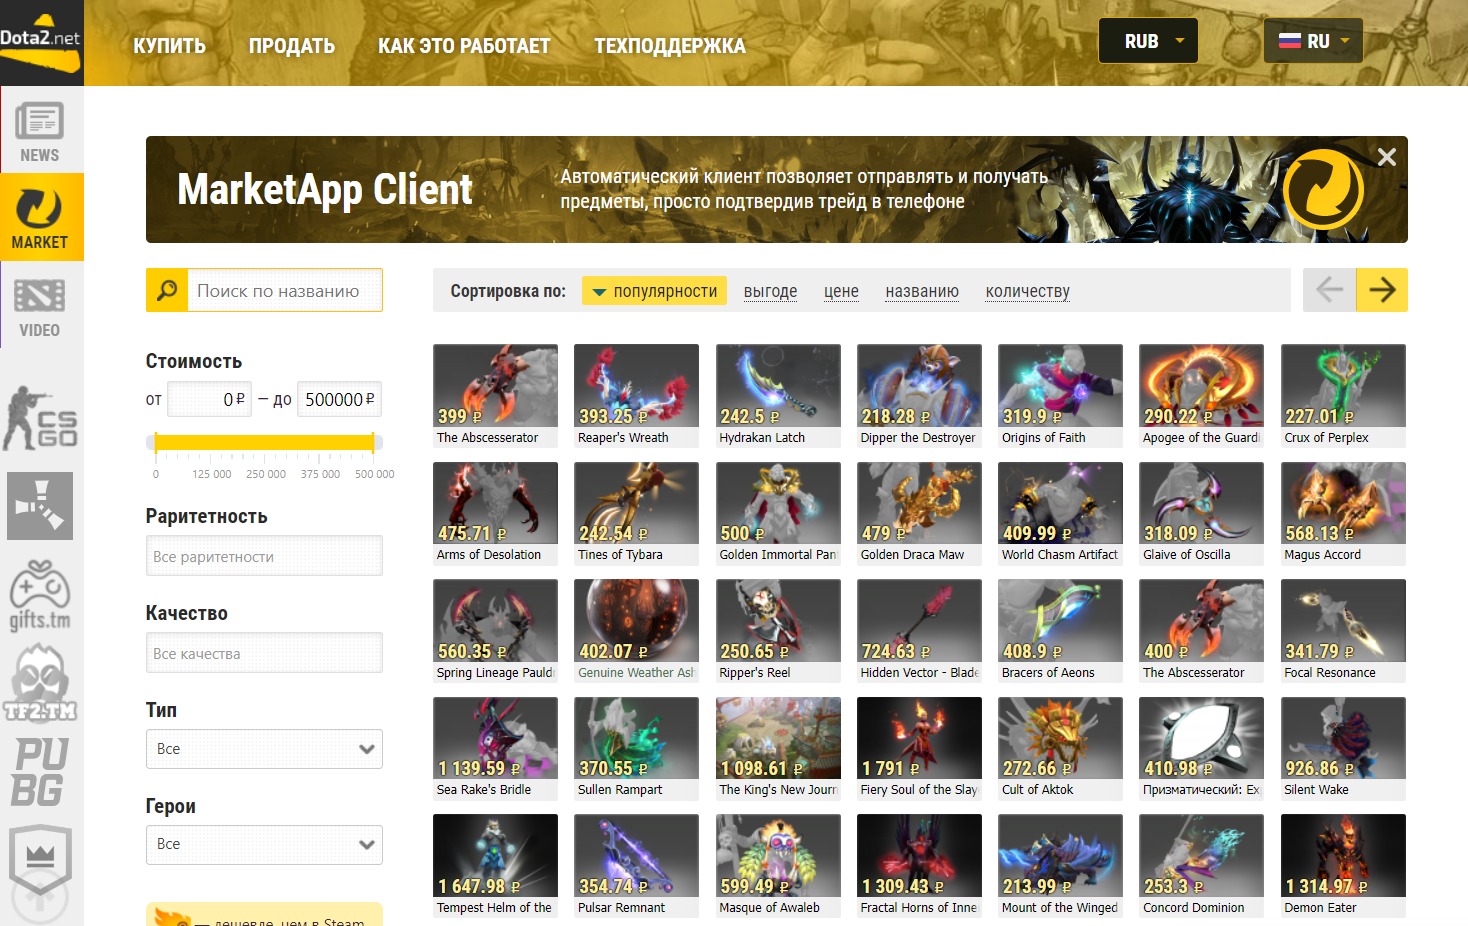Image resolution: width=1468 pixels, height=926 pixels.
Task: Open the gifts.tm sidebar icon
Action: (x=40, y=596)
